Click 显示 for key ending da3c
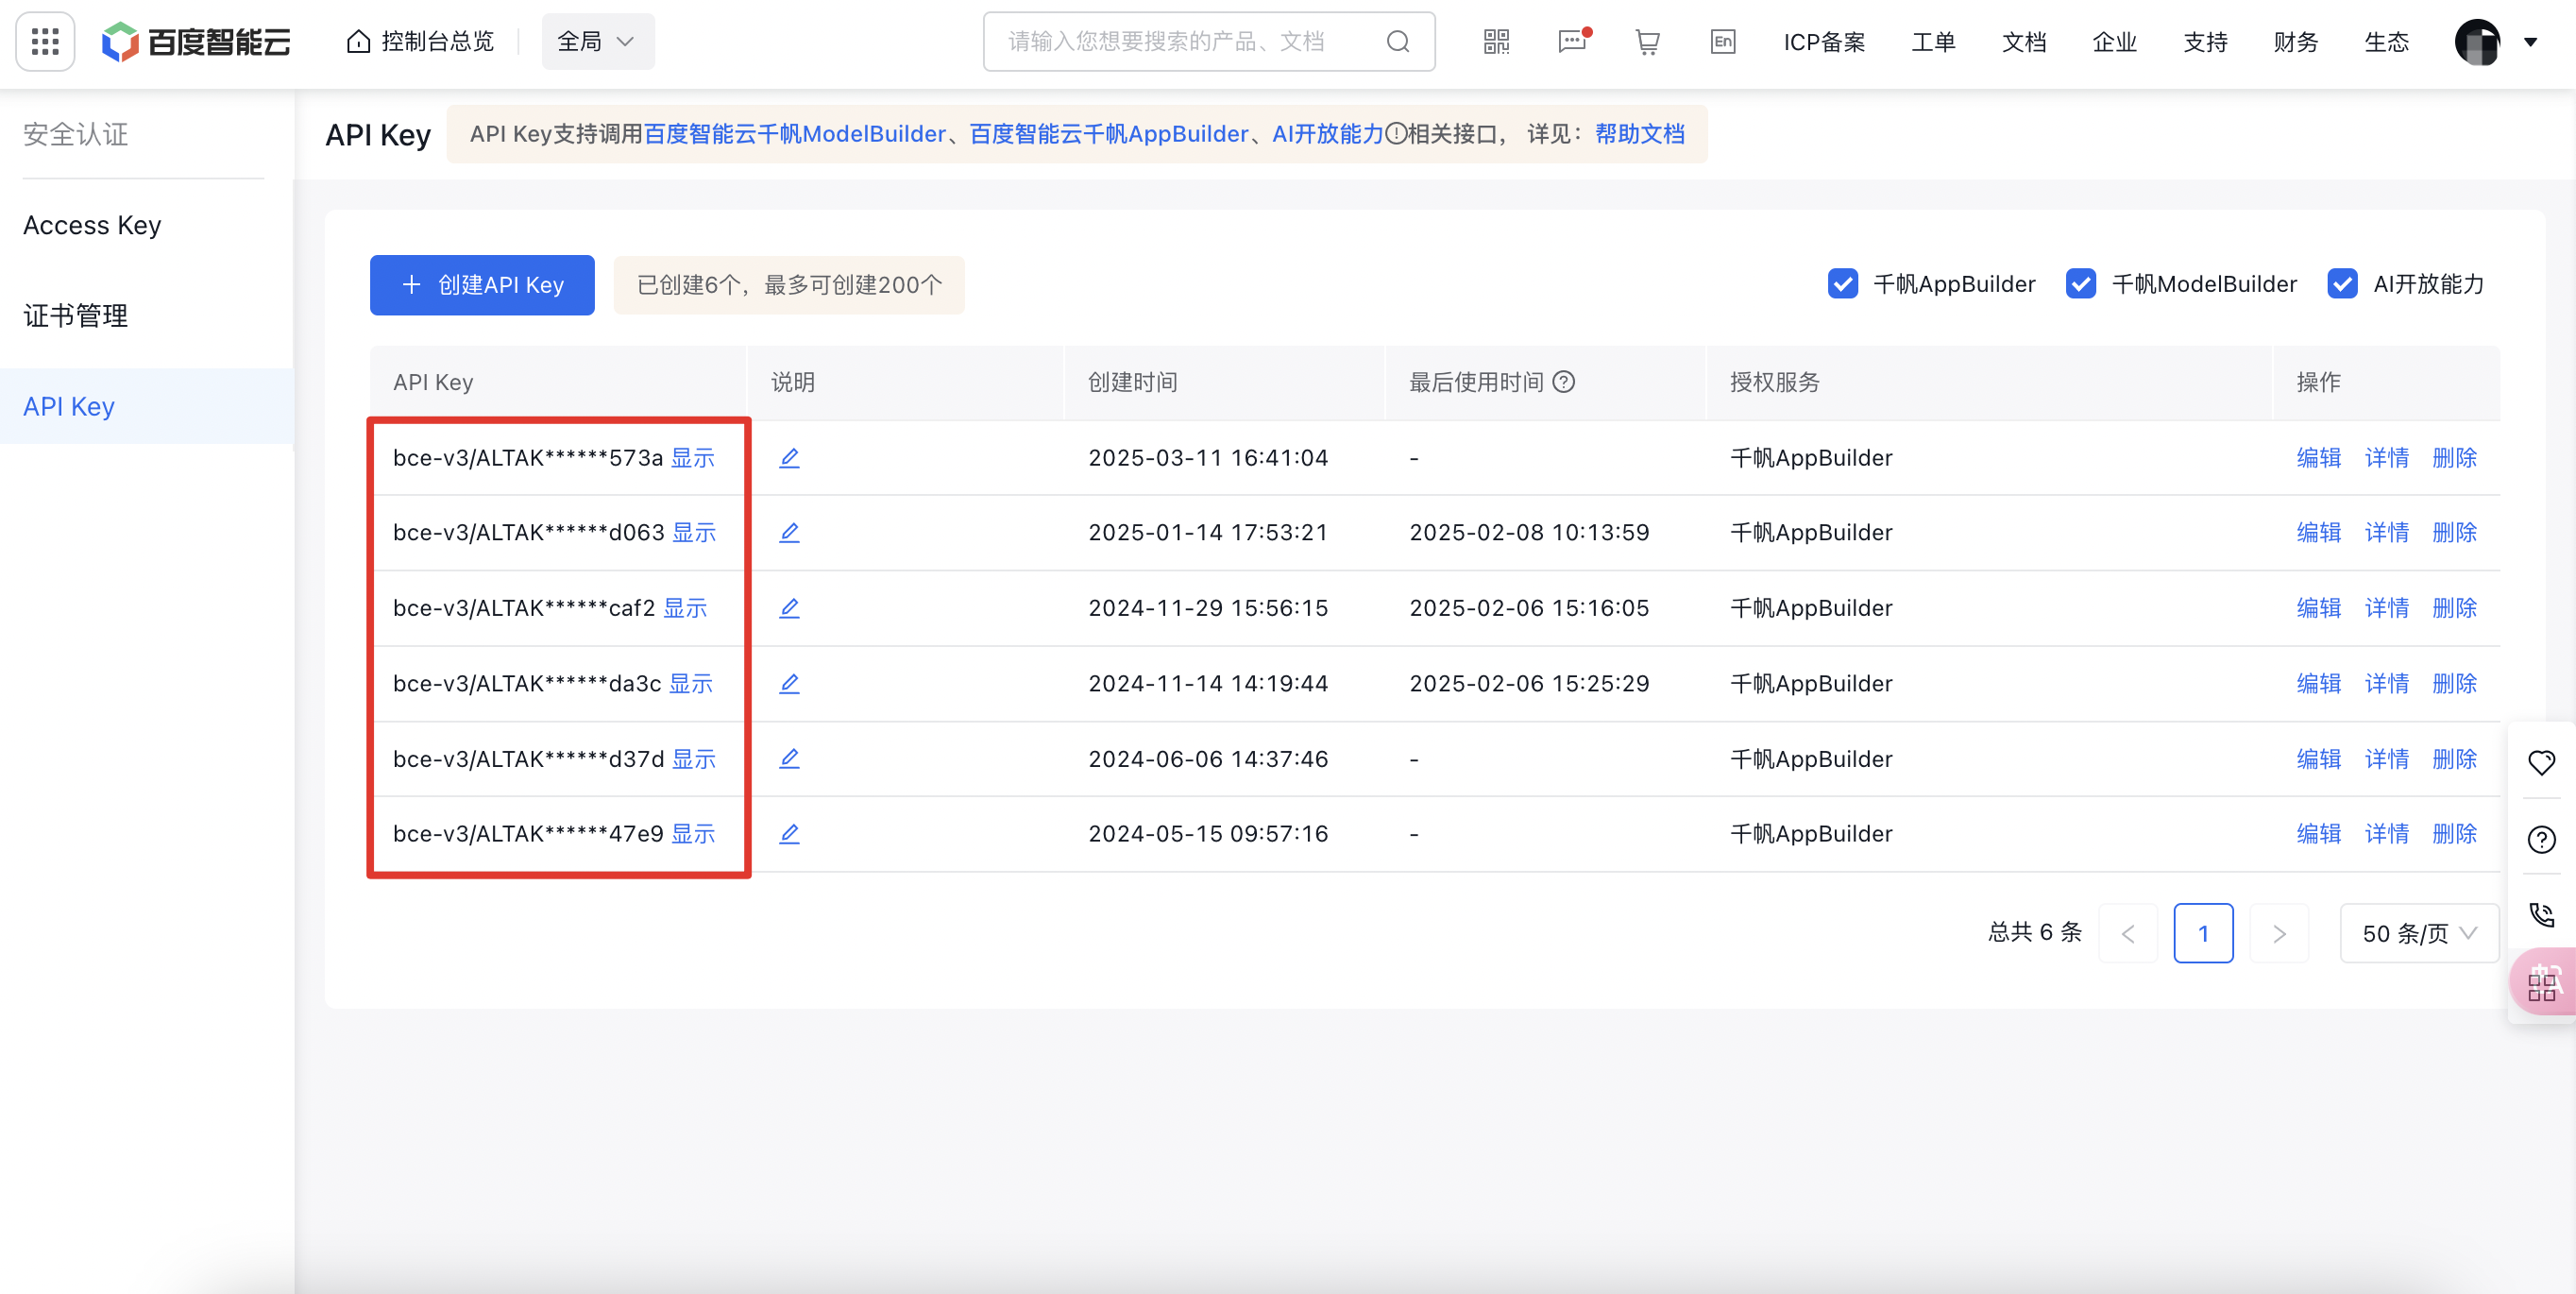The width and height of the screenshot is (2576, 1294). (x=691, y=683)
